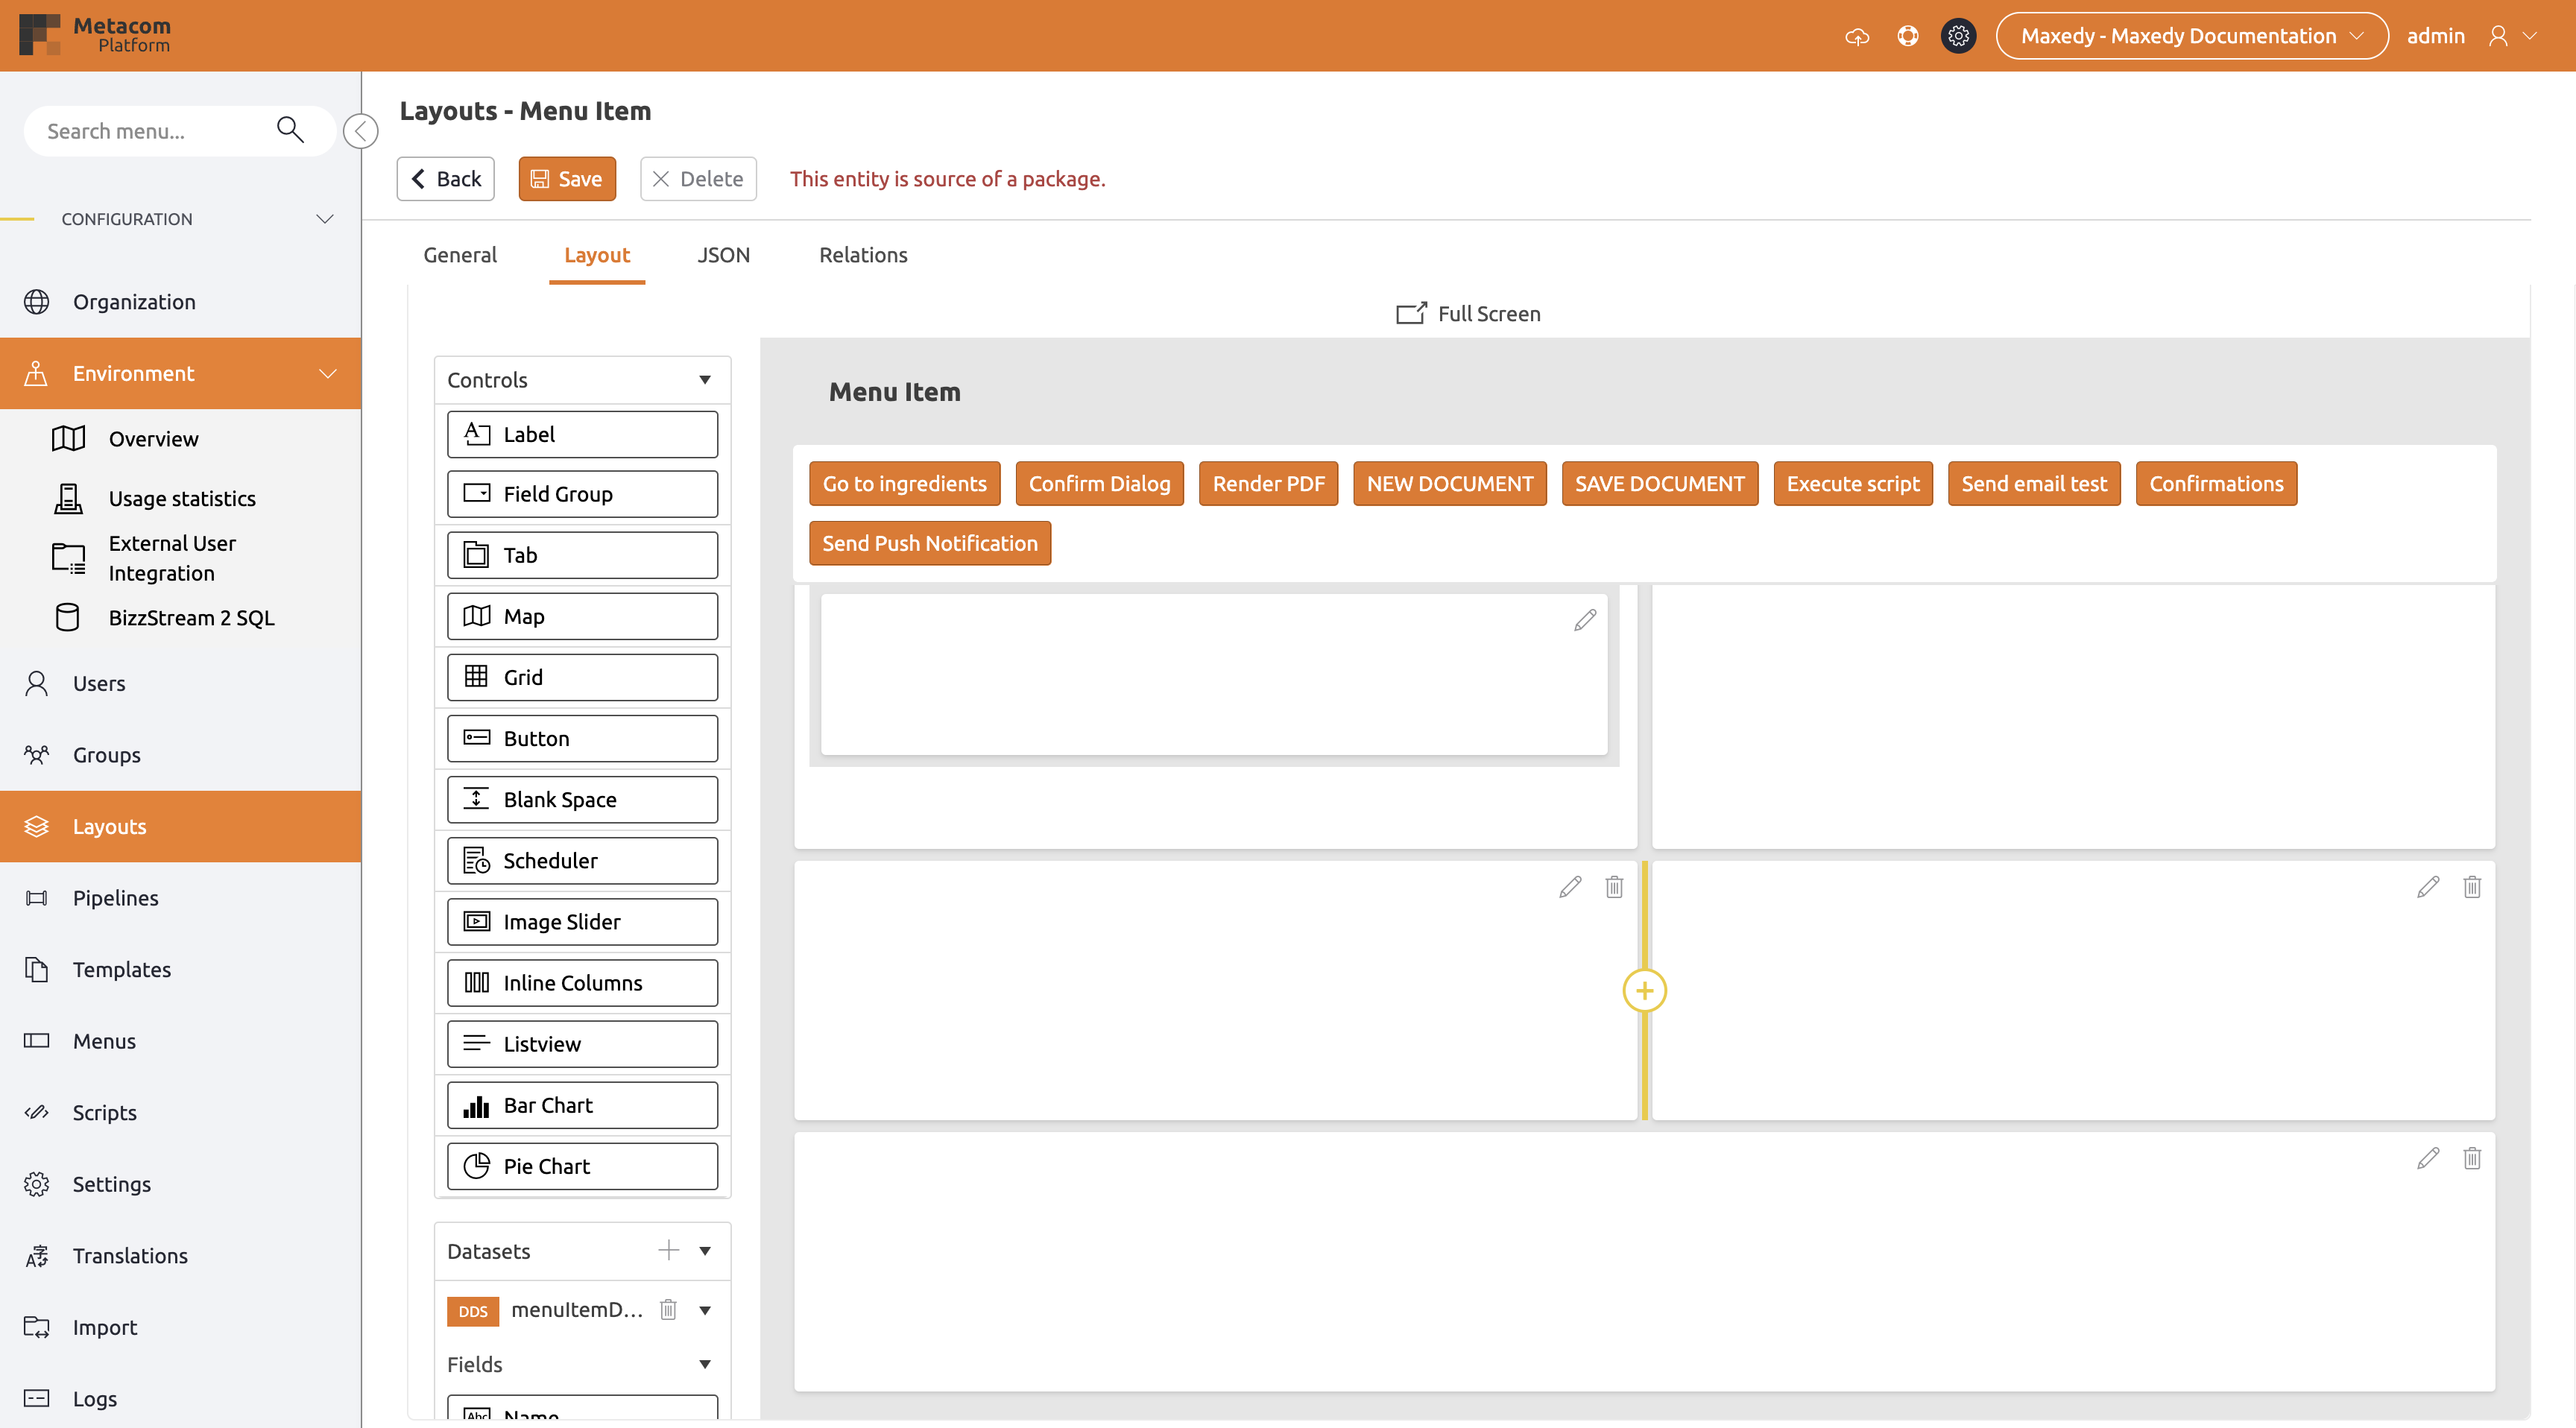Click the cloud upload icon in the header
Viewport: 2576px width, 1428px height.
(1858, 35)
